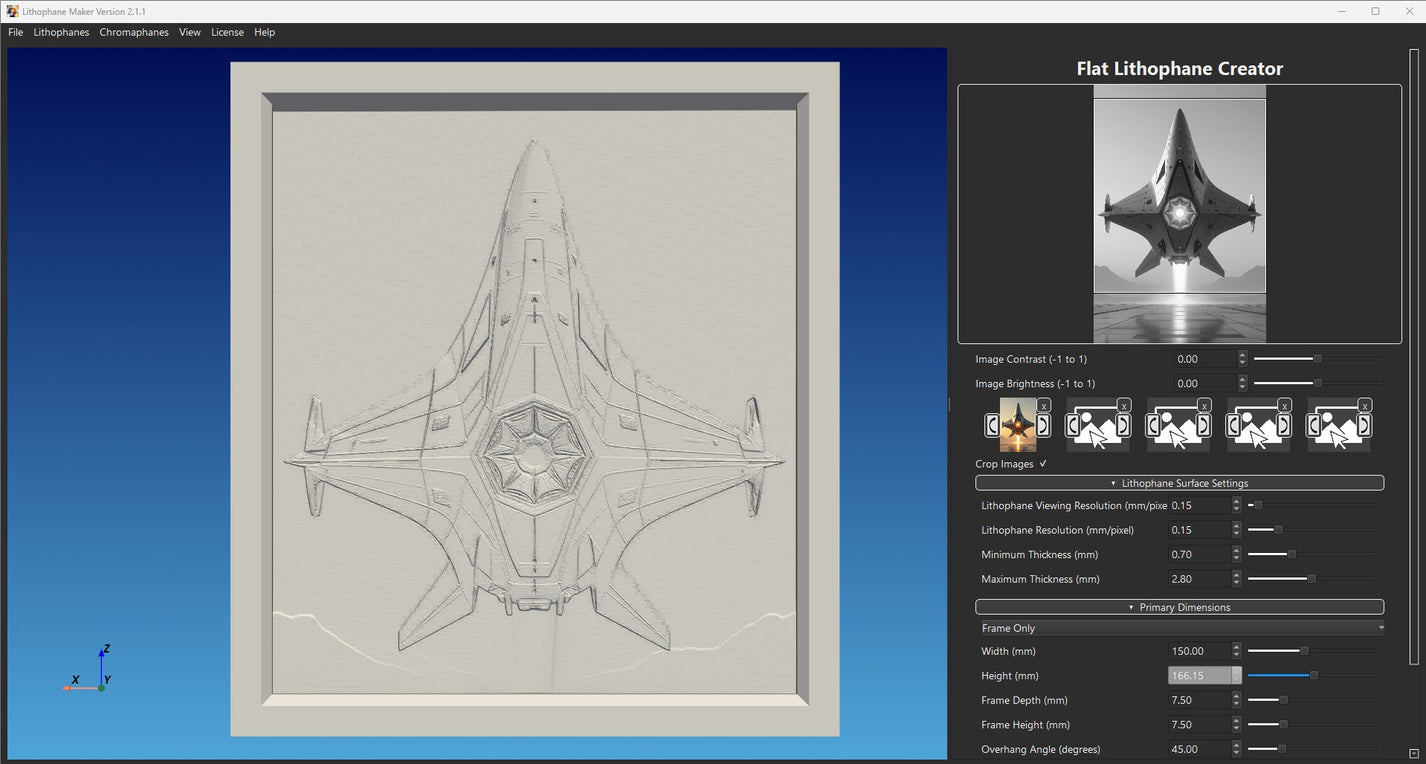Image resolution: width=1426 pixels, height=764 pixels.
Task: Clear the fifth slot using its X button
Action: point(1364,406)
